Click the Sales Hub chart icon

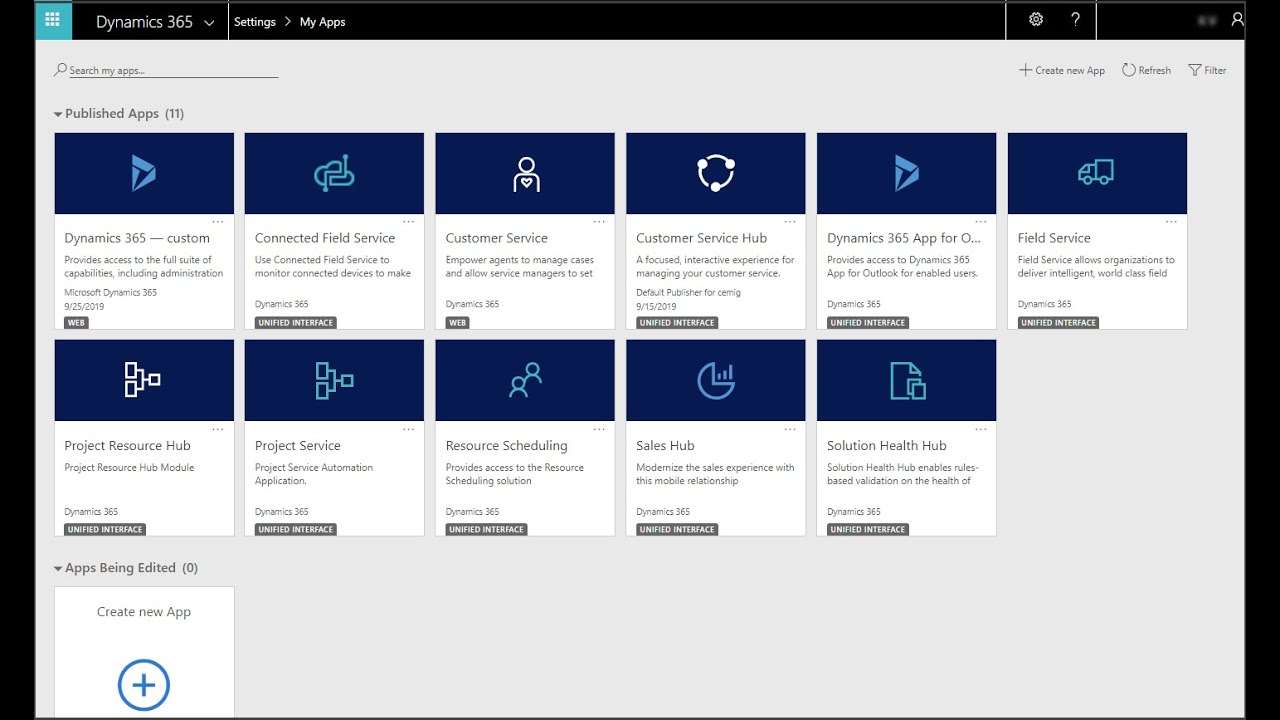pos(716,380)
